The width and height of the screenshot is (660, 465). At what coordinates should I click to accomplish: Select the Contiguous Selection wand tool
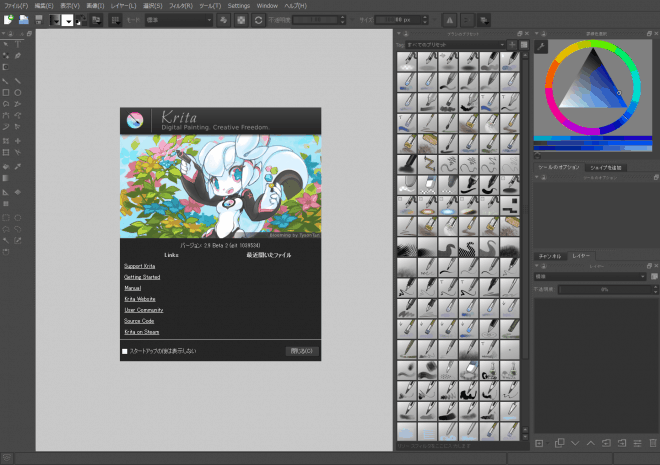point(6,241)
